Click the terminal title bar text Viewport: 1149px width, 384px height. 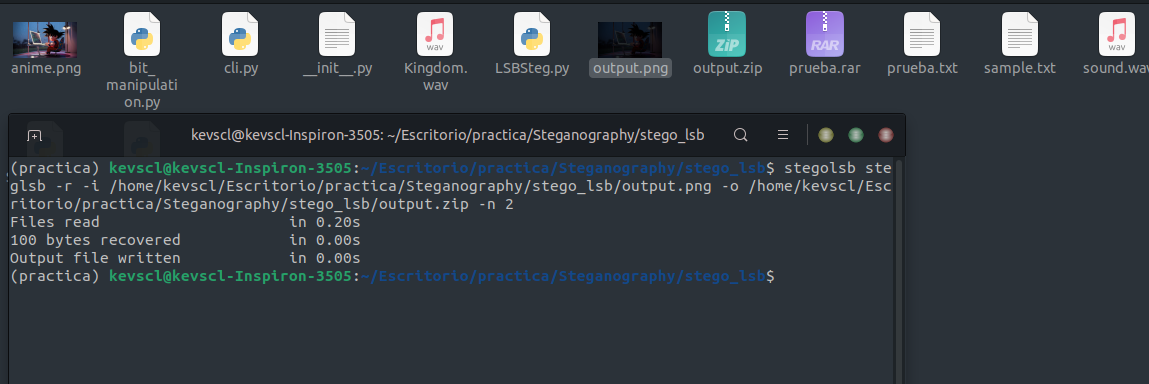coord(448,135)
